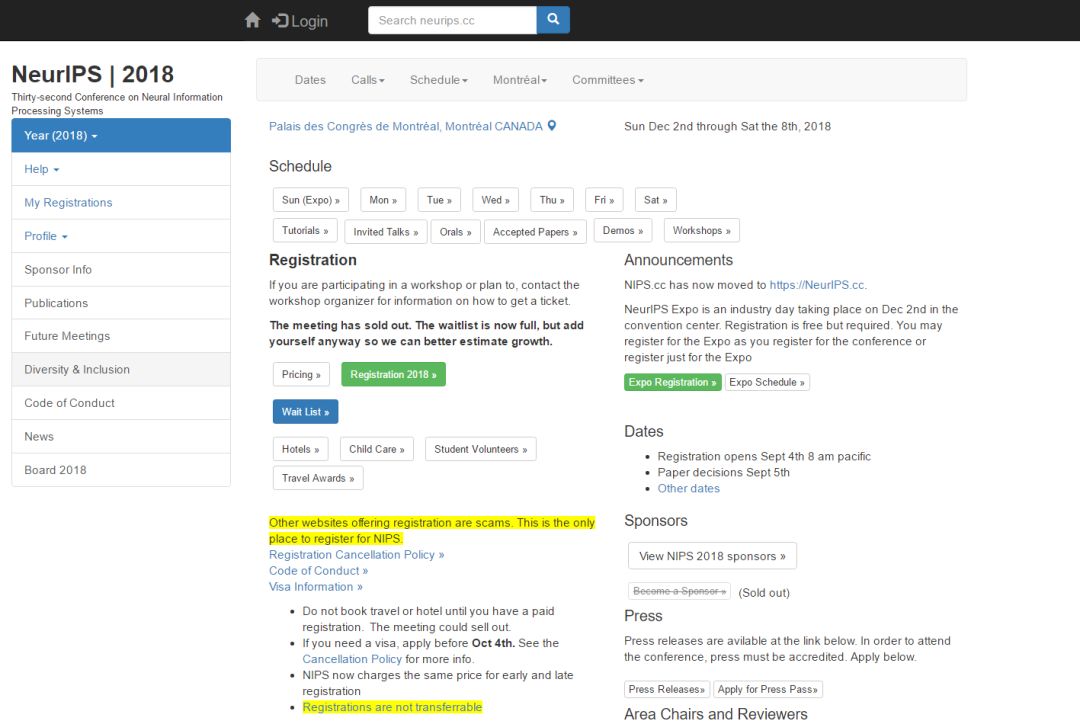
Task: Open the Tutorials listing
Action: [305, 231]
